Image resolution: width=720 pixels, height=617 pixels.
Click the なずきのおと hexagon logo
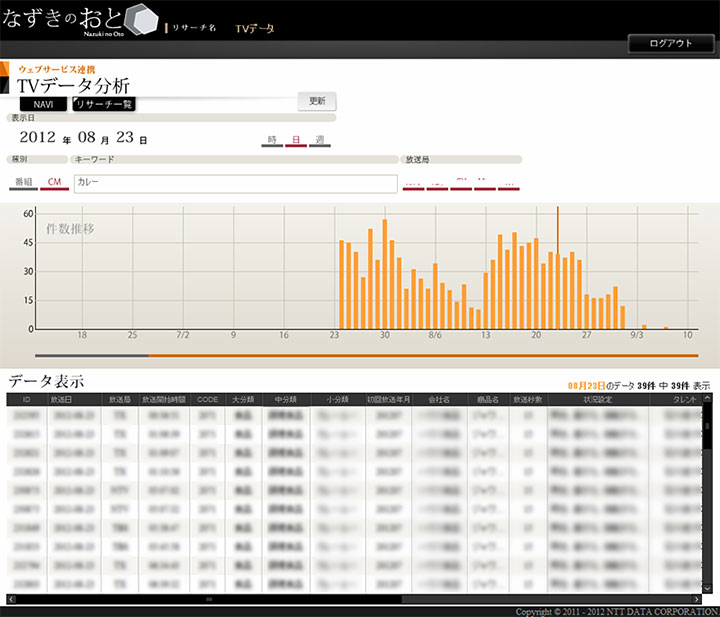[141, 21]
